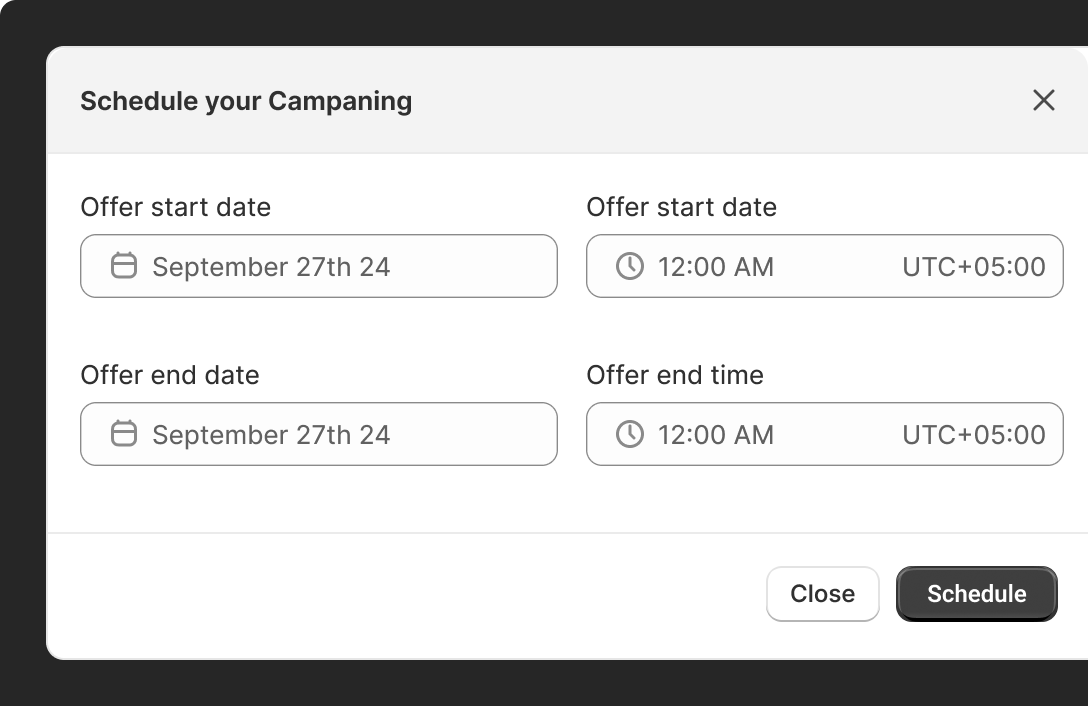1088x706 pixels.
Task: Select the end time value 12:00 AM
Action: pyautogui.click(x=715, y=435)
